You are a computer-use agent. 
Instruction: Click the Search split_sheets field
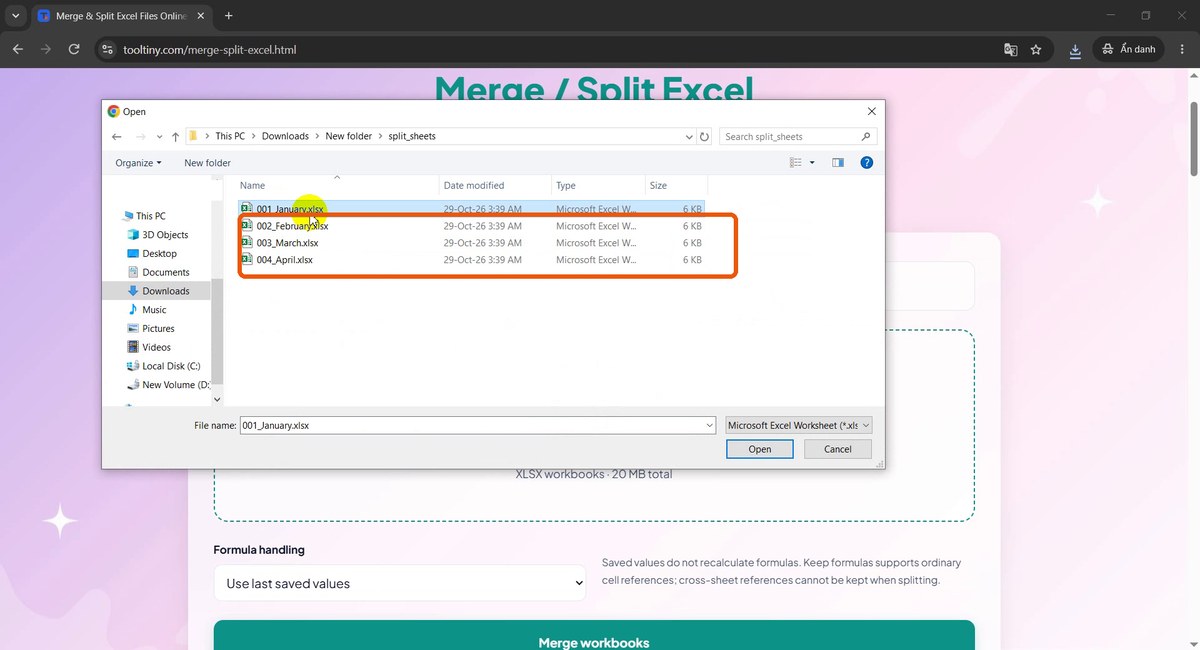(798, 136)
